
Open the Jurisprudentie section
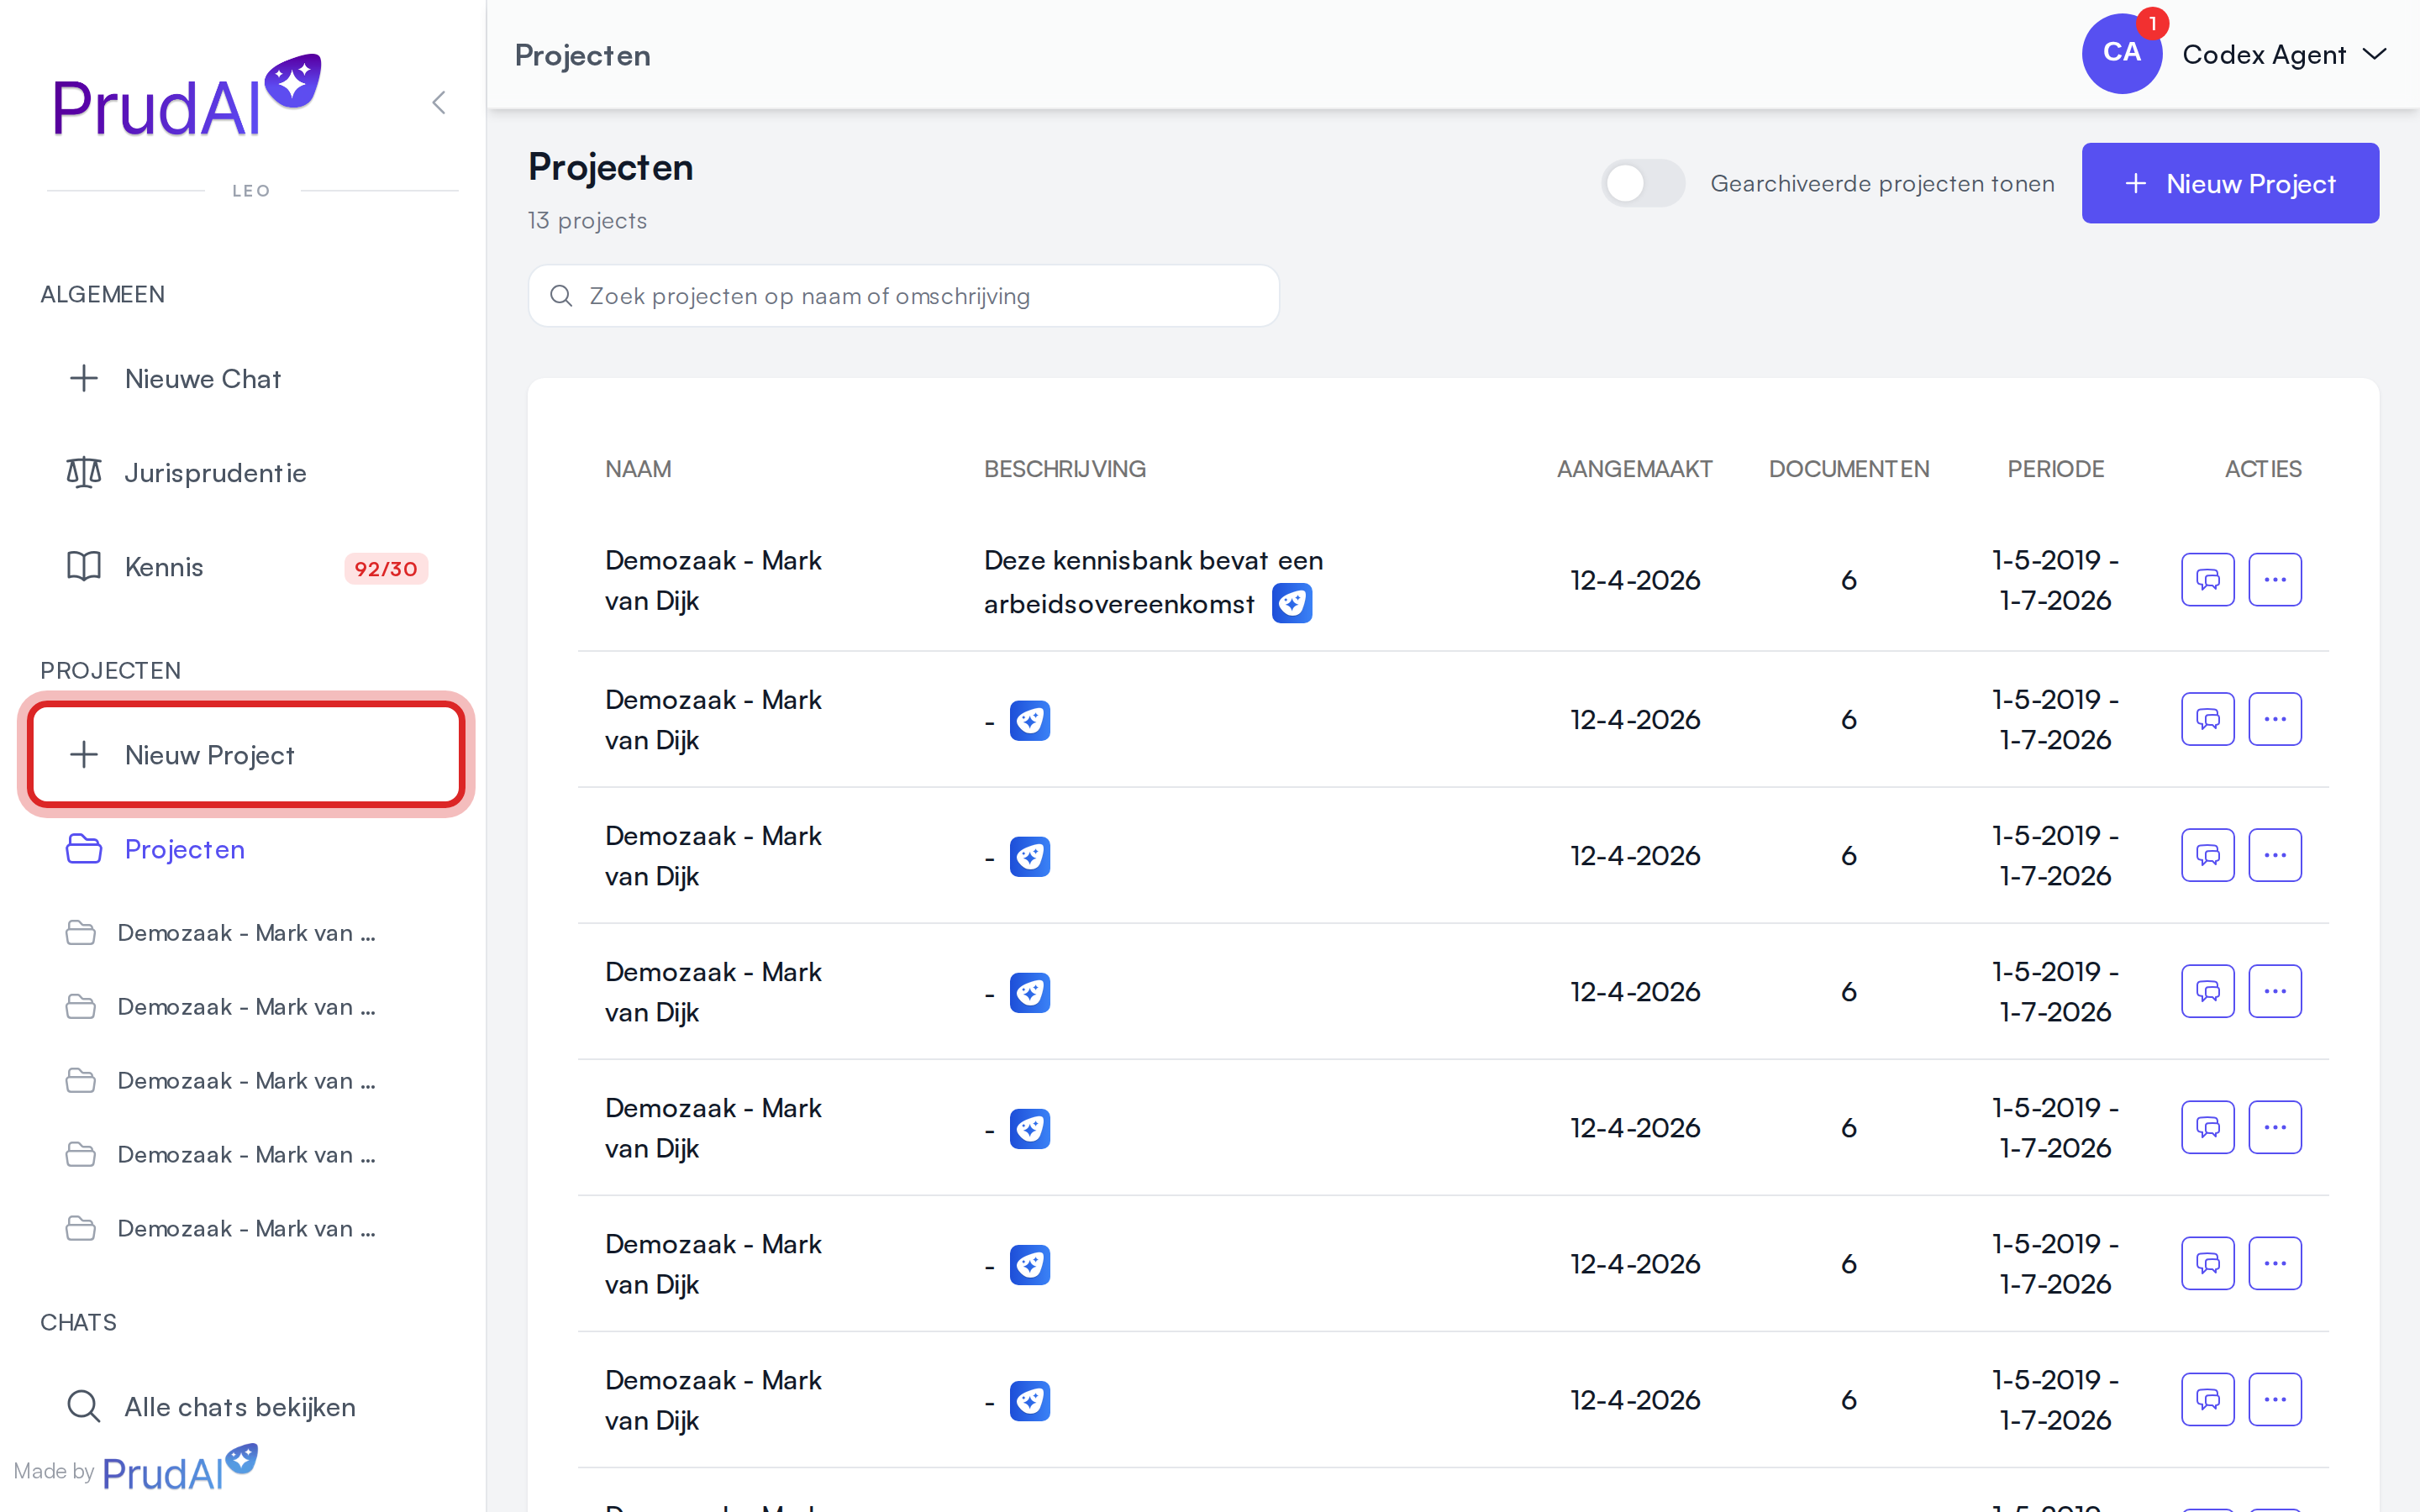(x=246, y=473)
